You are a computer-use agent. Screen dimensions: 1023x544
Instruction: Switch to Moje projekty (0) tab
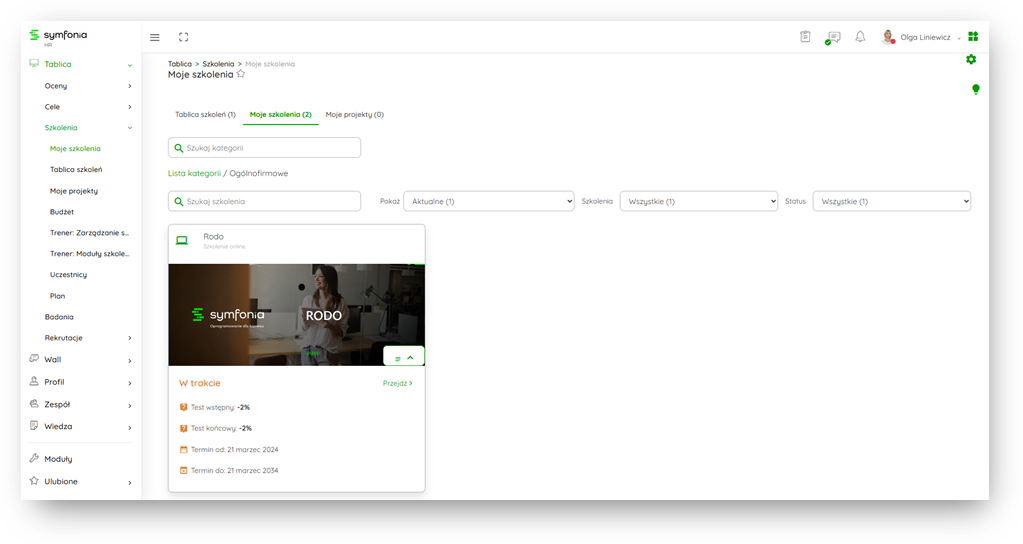click(x=354, y=114)
